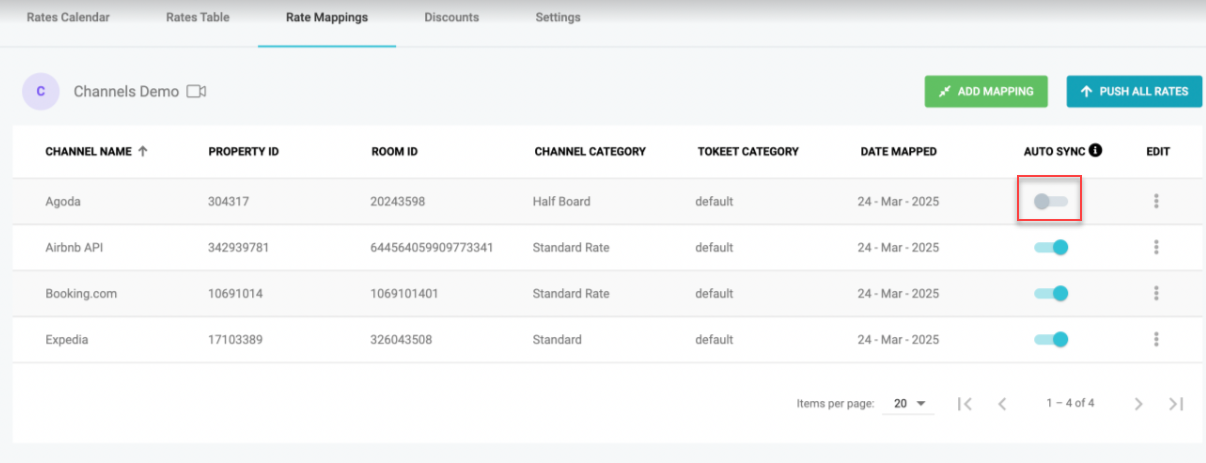Click the purple C avatar icon
This screenshot has width=1206, height=463.
click(40, 91)
